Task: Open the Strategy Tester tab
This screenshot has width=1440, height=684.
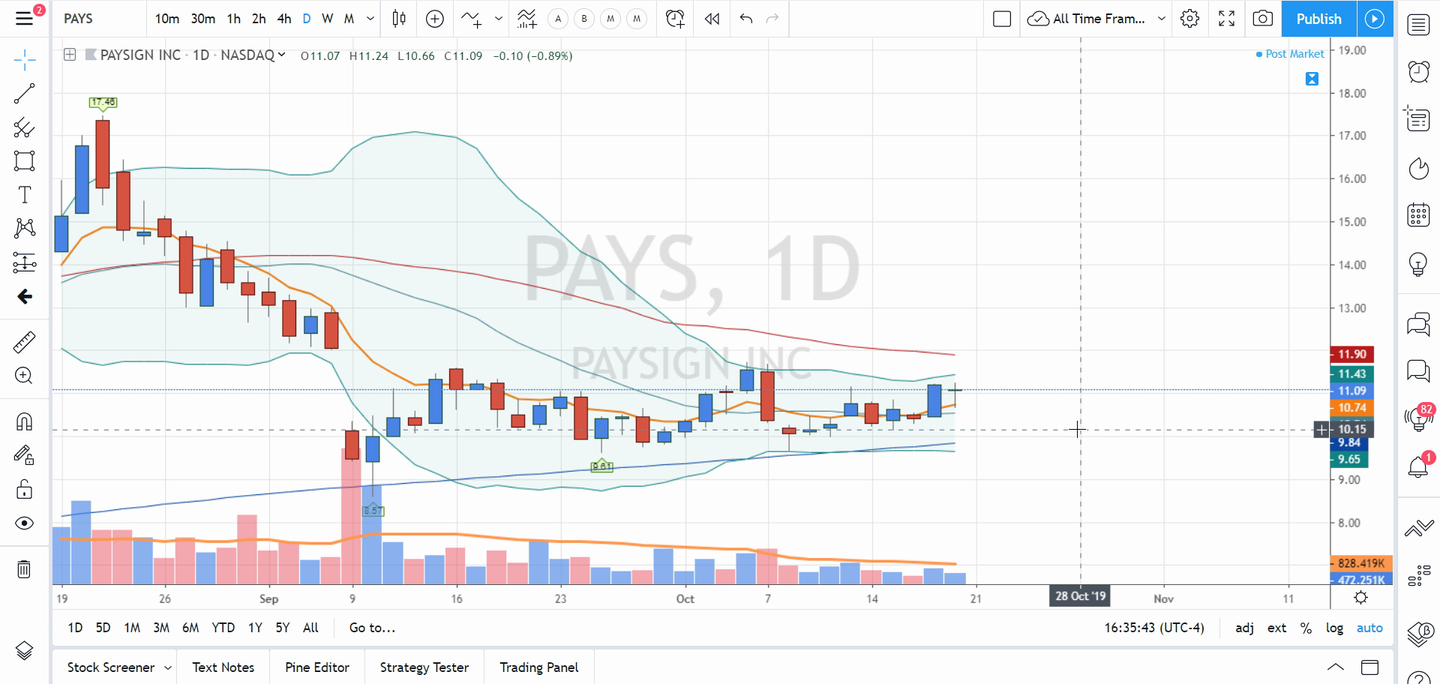Action: (424, 667)
